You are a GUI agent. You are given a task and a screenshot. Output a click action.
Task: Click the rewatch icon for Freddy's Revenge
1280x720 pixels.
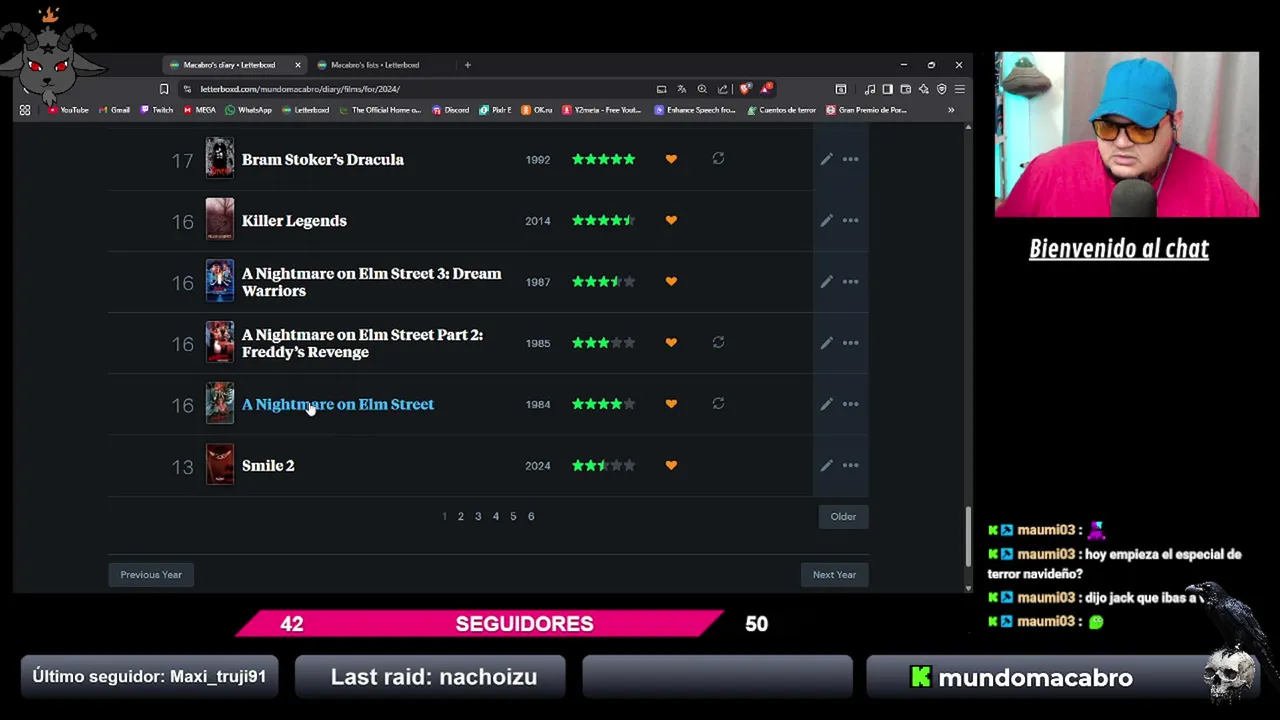point(718,342)
